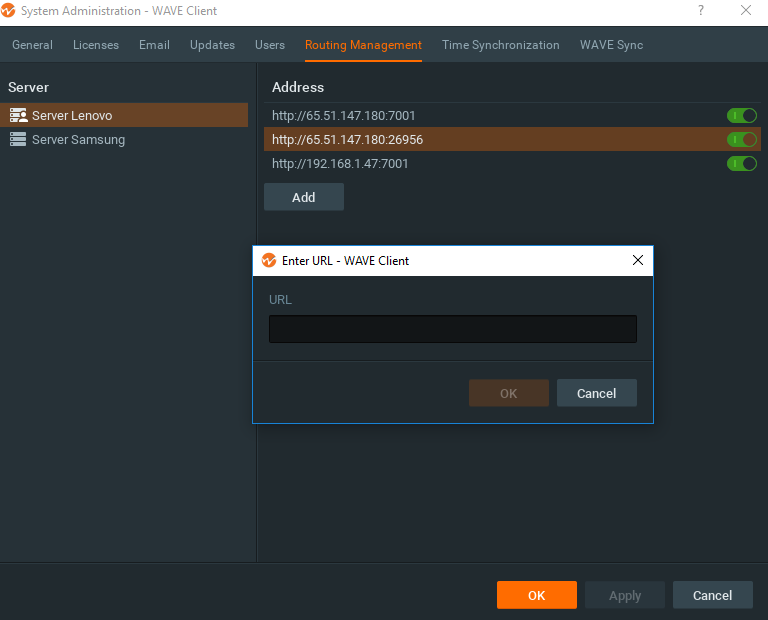Open the help question mark in title bar

click(701, 10)
